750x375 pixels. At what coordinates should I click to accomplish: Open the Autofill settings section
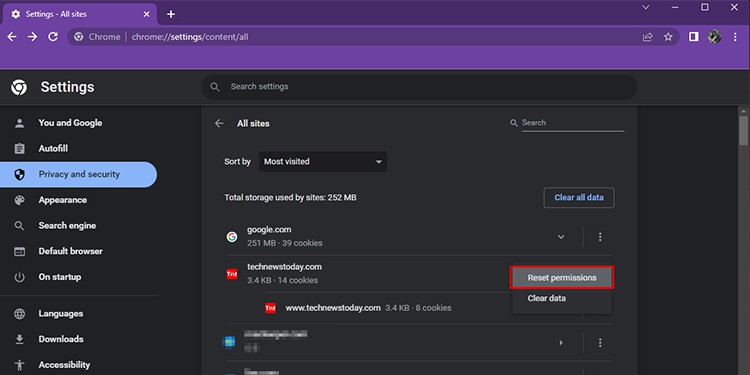[x=53, y=149]
